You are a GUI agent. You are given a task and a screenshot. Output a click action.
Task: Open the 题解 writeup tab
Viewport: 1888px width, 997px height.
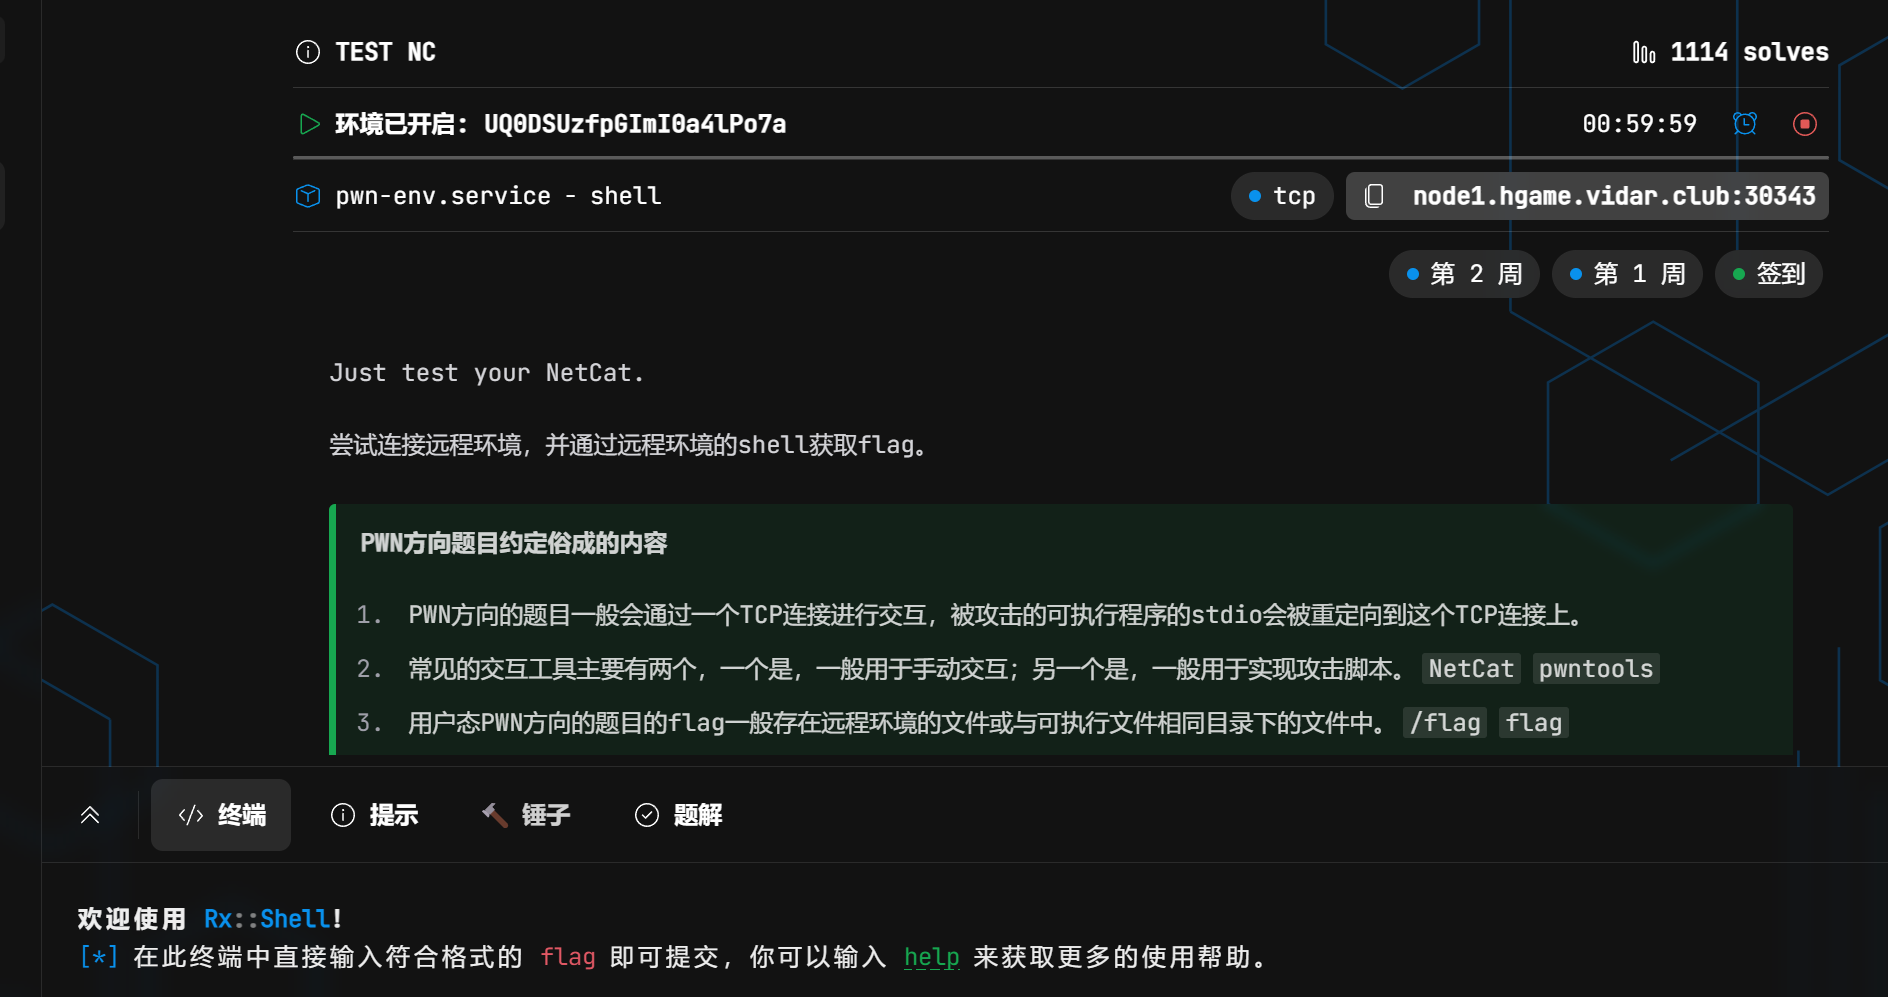[678, 815]
